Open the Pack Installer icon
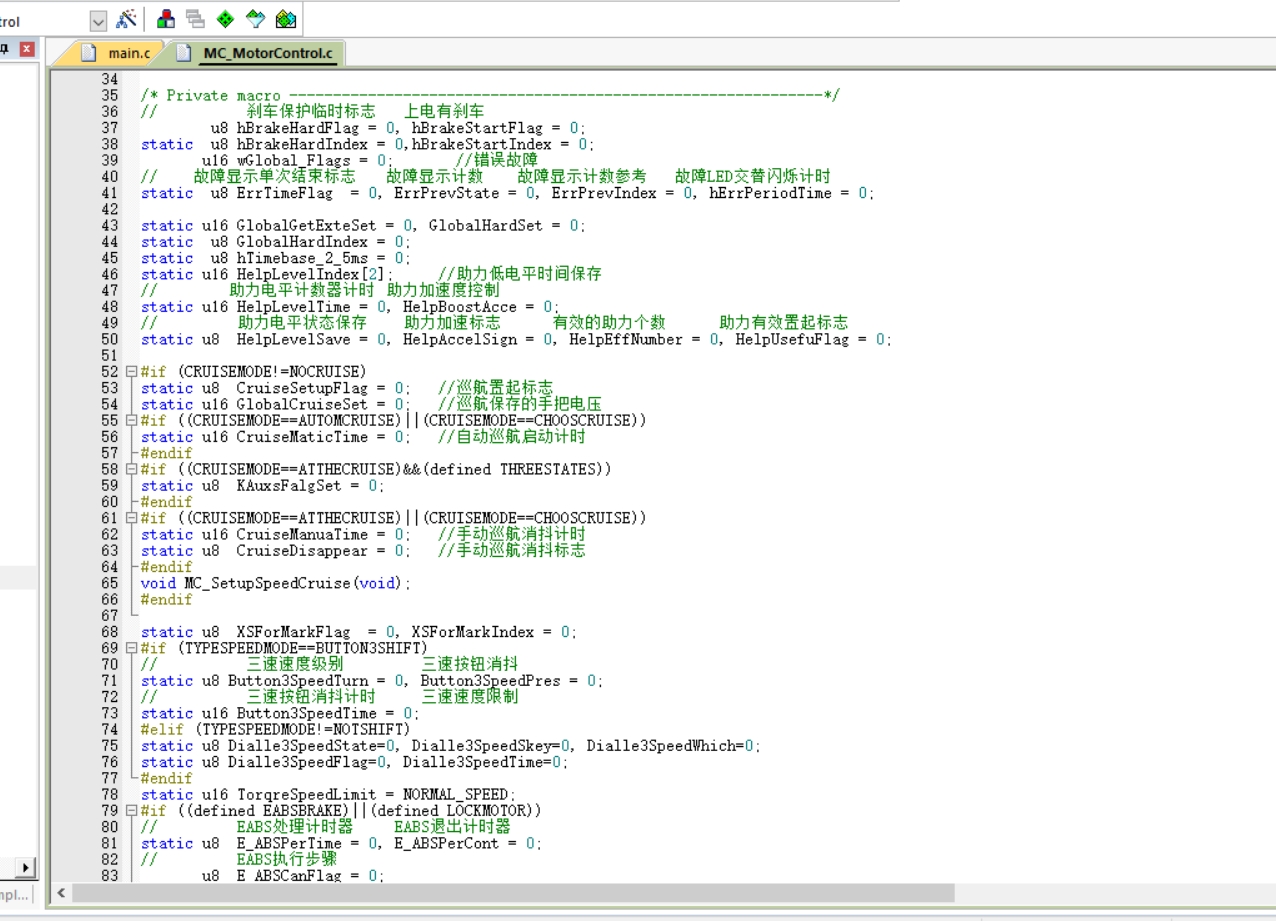Screen dimensions: 1276x921 pyautogui.click(x=286, y=19)
